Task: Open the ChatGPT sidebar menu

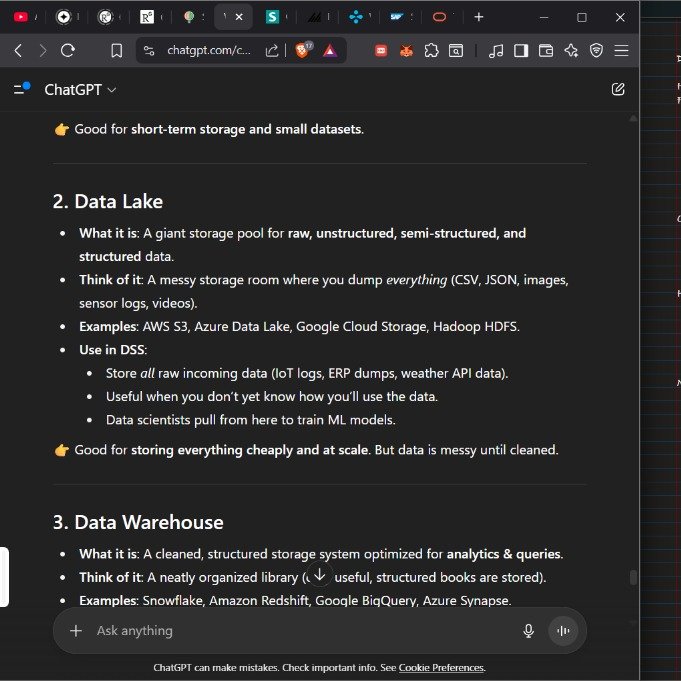Action: tap(21, 89)
